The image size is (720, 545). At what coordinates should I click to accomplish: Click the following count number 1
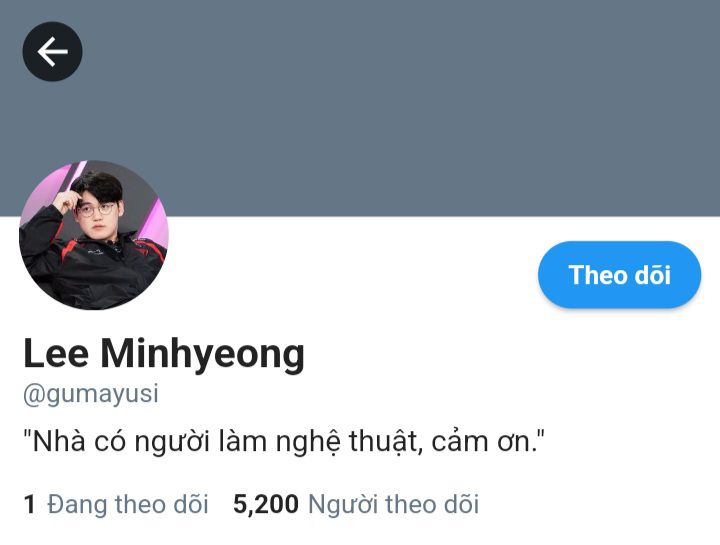(x=29, y=504)
